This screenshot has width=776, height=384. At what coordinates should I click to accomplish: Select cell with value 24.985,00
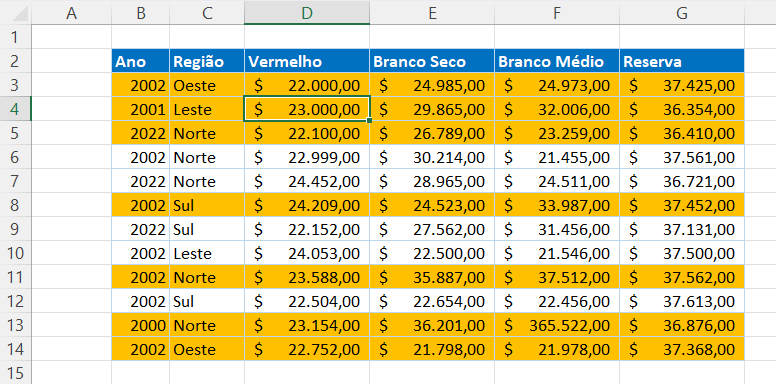click(432, 85)
